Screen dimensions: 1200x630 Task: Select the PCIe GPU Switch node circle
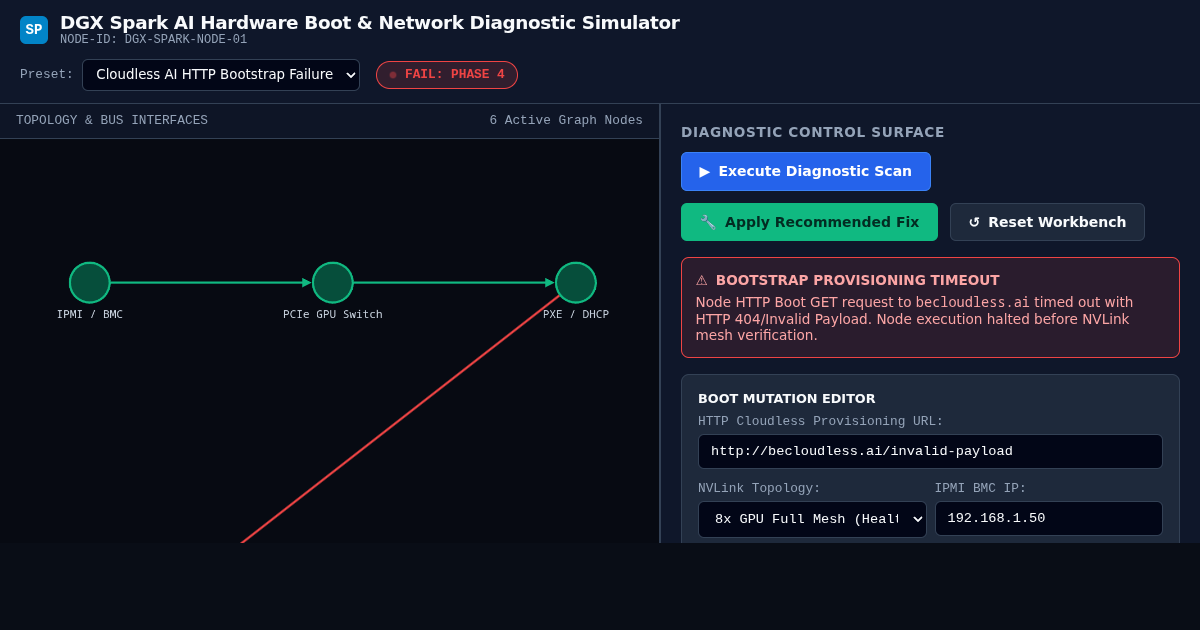333,283
